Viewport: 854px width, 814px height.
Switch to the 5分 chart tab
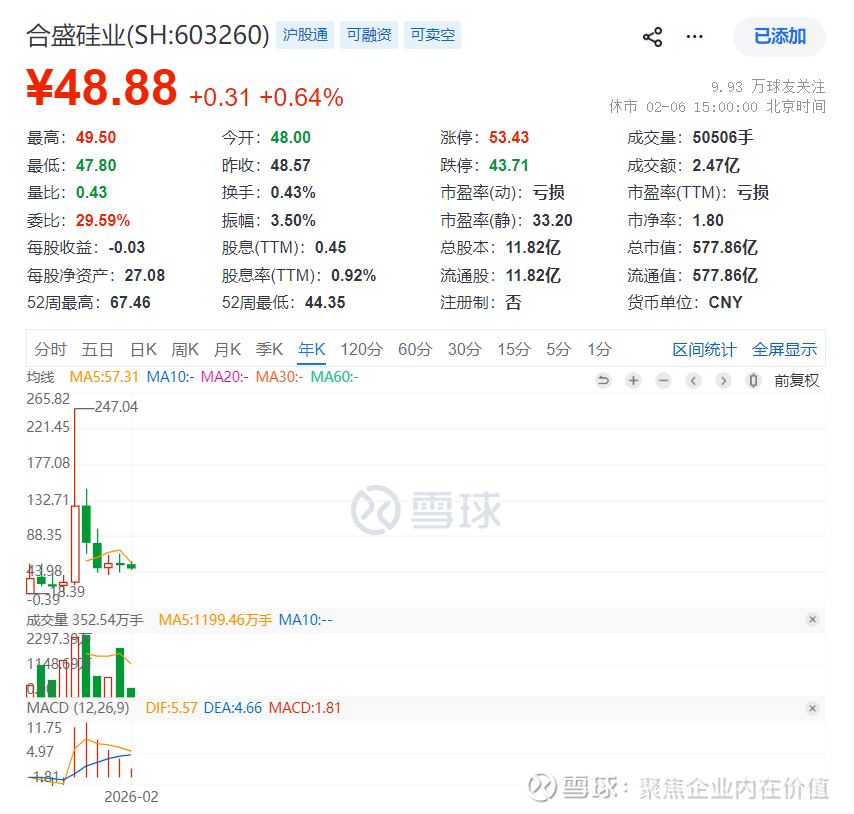pyautogui.click(x=559, y=349)
